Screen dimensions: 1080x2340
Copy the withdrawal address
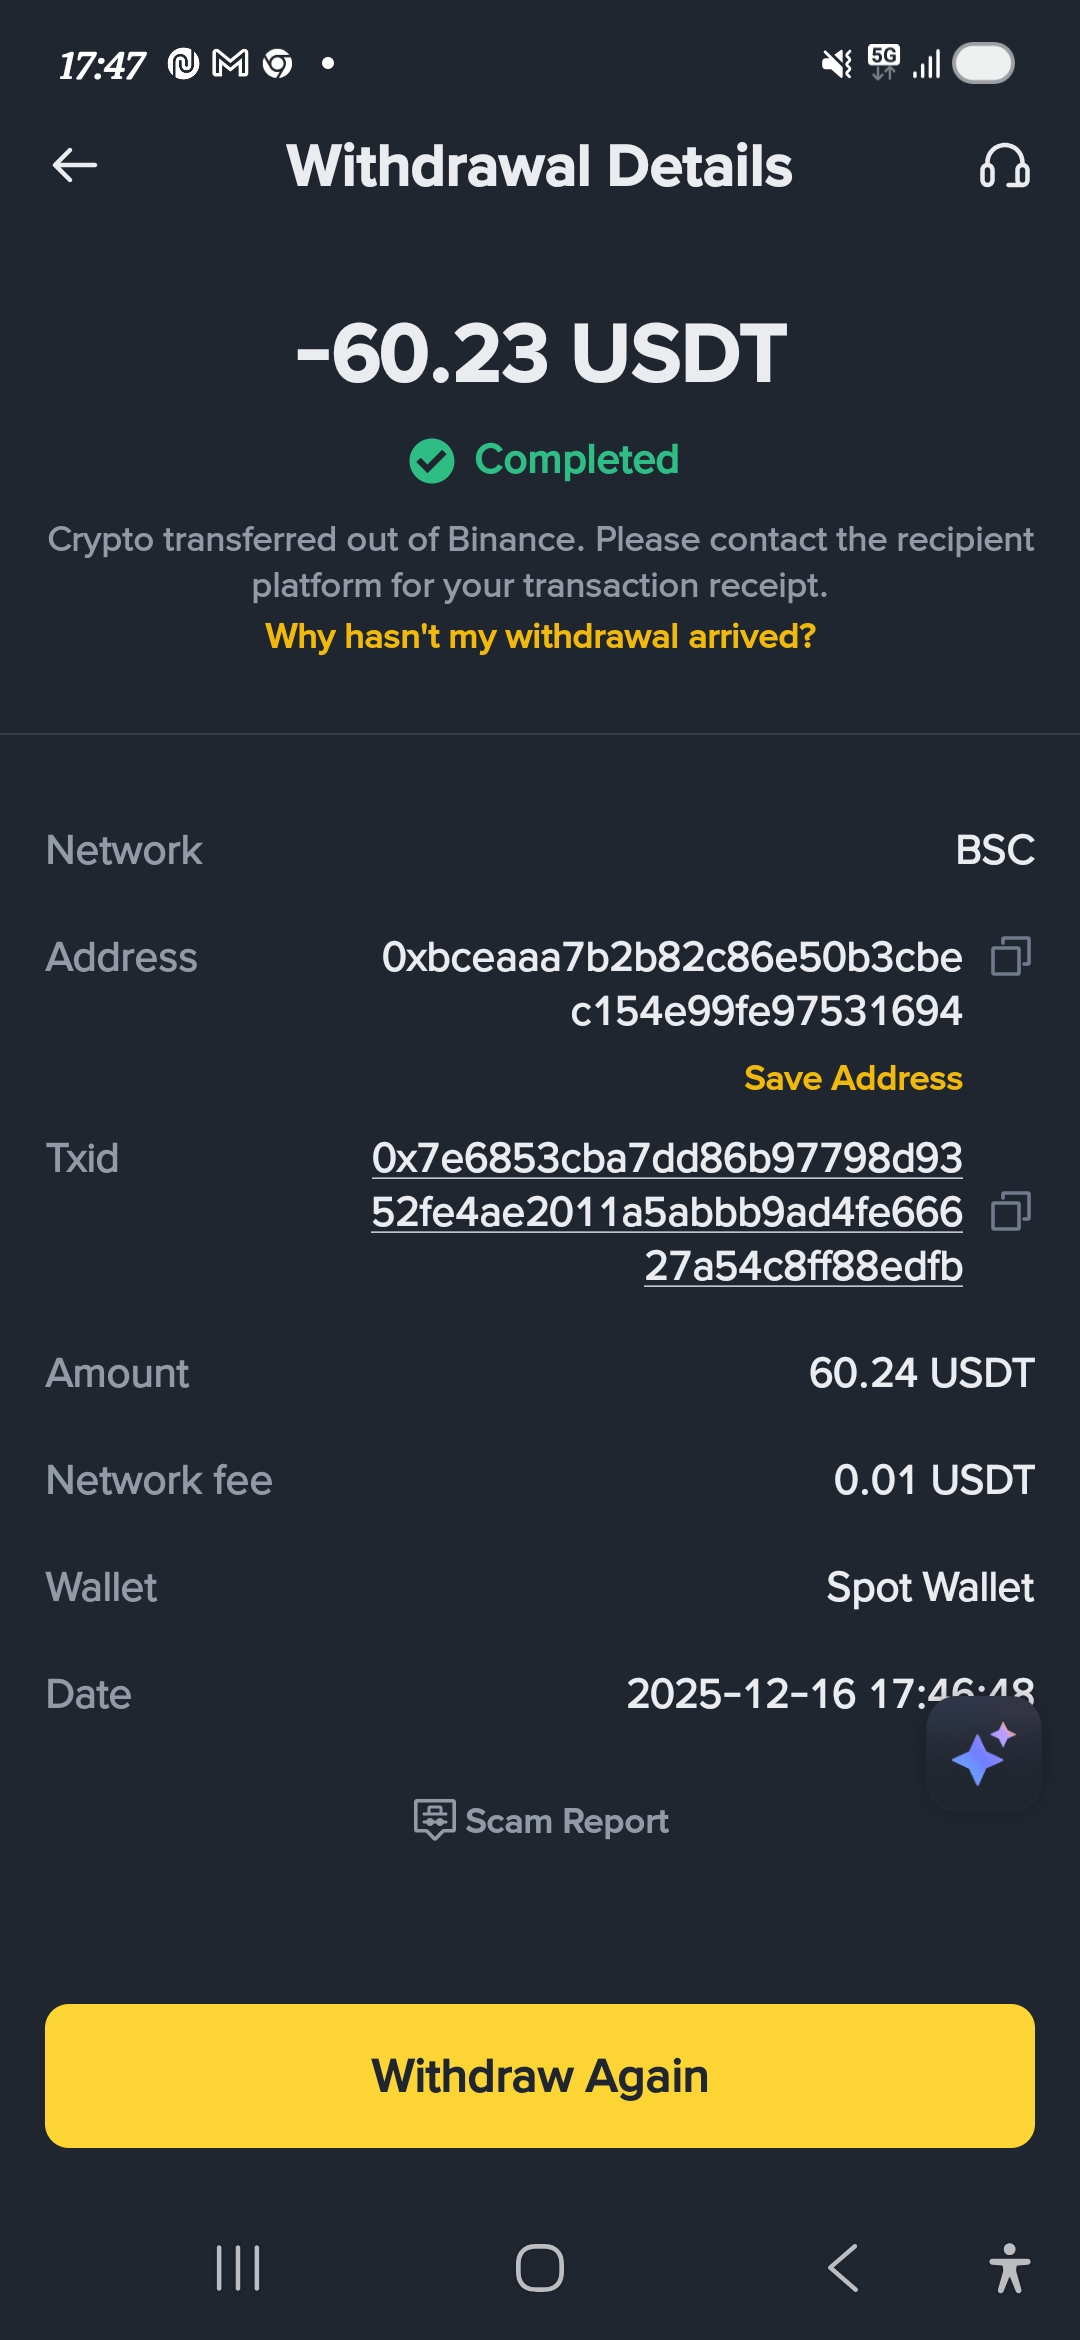point(1010,957)
